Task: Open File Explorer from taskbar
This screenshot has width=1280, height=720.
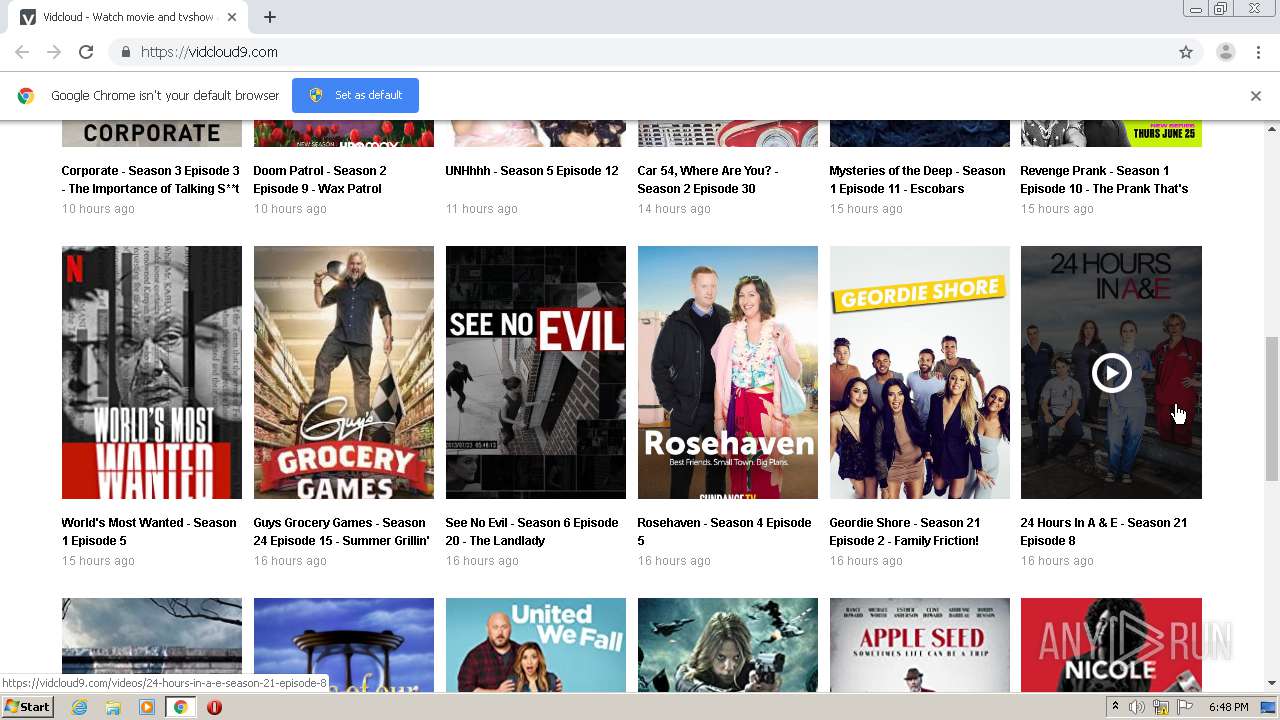Action: point(113,707)
